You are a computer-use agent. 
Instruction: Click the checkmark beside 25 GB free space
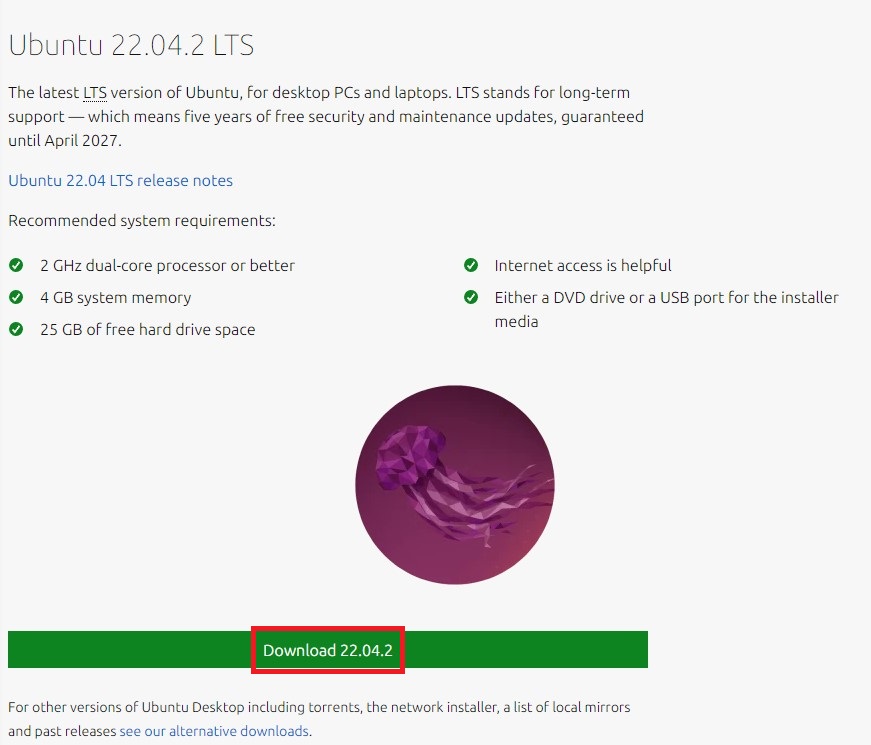click(16, 329)
